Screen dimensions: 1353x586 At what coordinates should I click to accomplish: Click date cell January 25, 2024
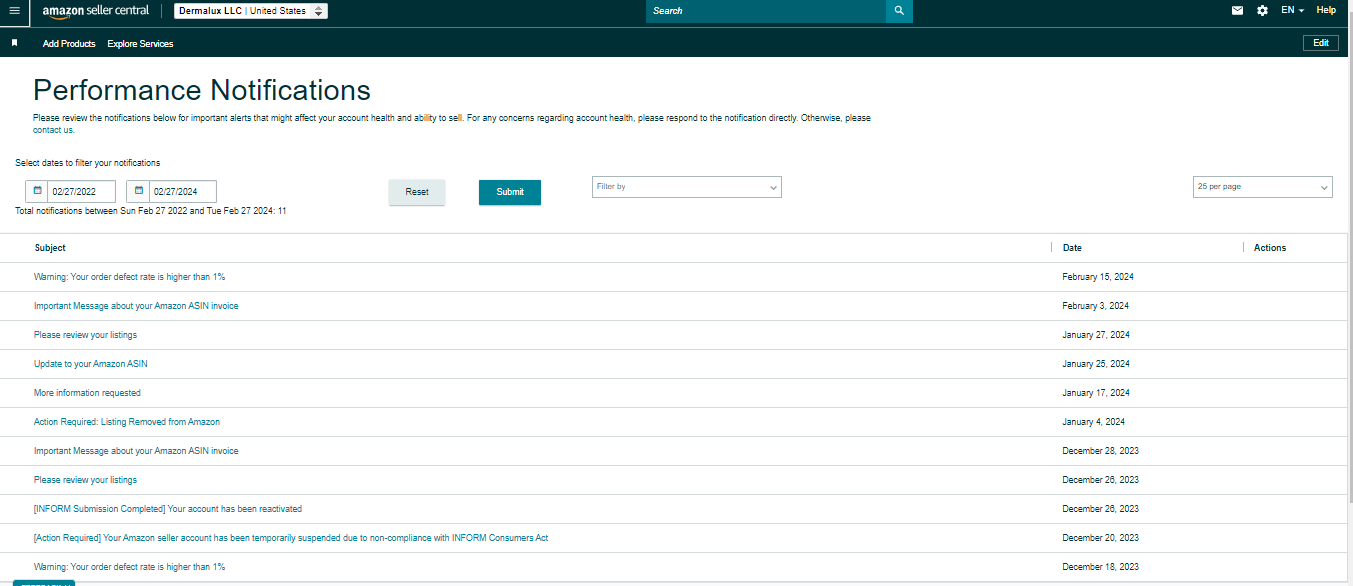[x=1096, y=364]
